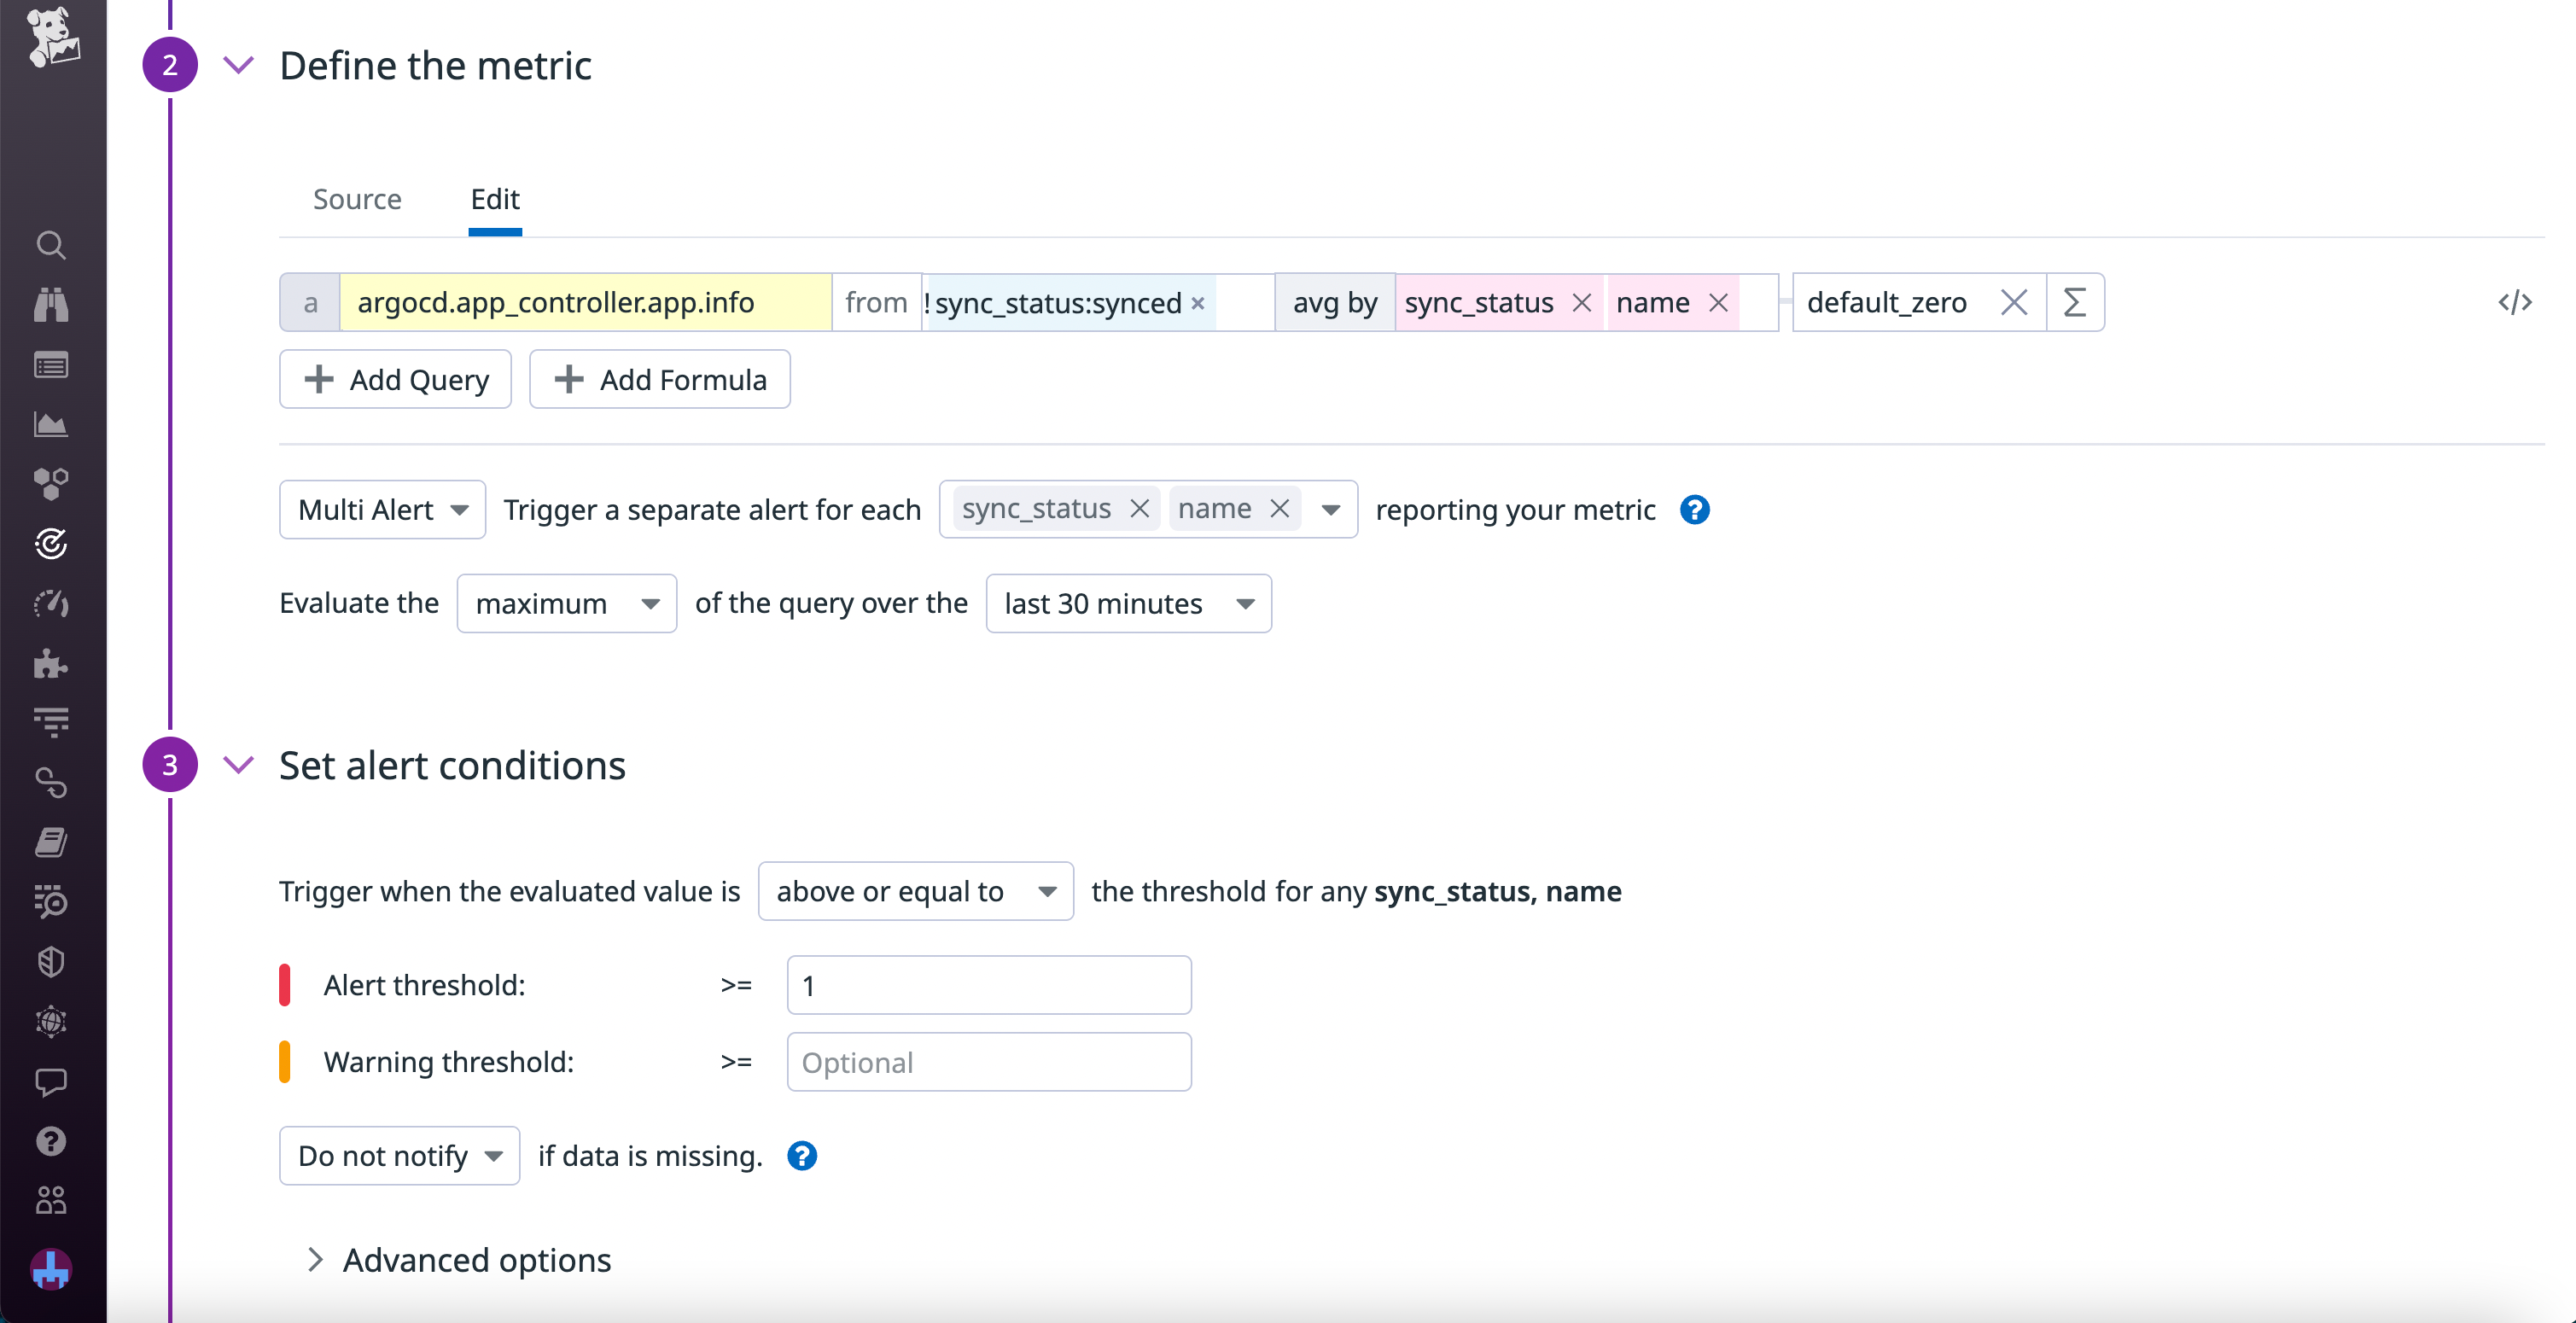Open the last 30 minutes window dropdown
Image resolution: width=2576 pixels, height=1323 pixels.
pos(1128,604)
